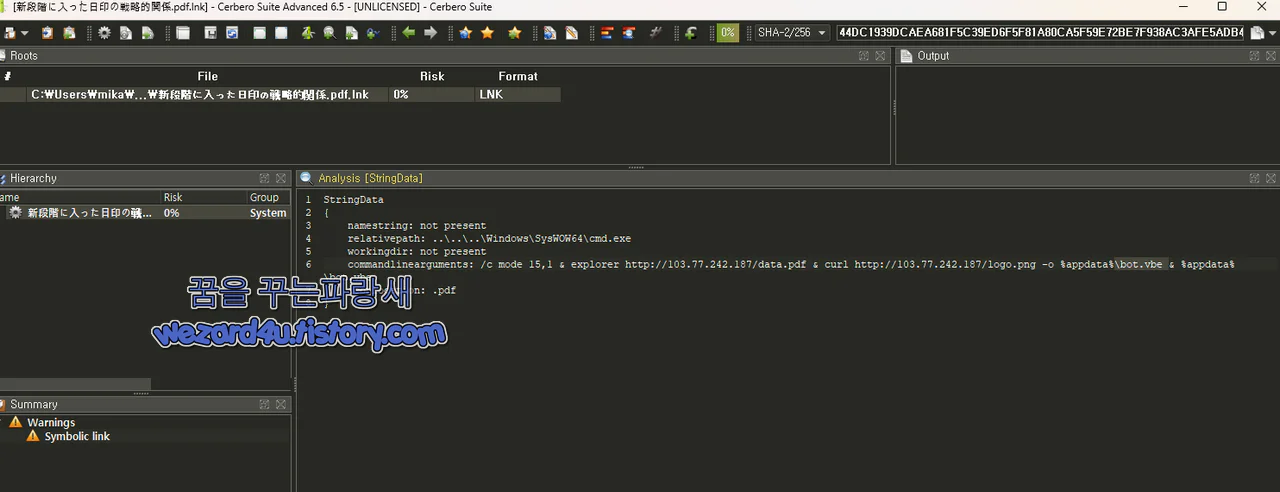Float the Summary panel
The image size is (1280, 492).
click(x=264, y=404)
